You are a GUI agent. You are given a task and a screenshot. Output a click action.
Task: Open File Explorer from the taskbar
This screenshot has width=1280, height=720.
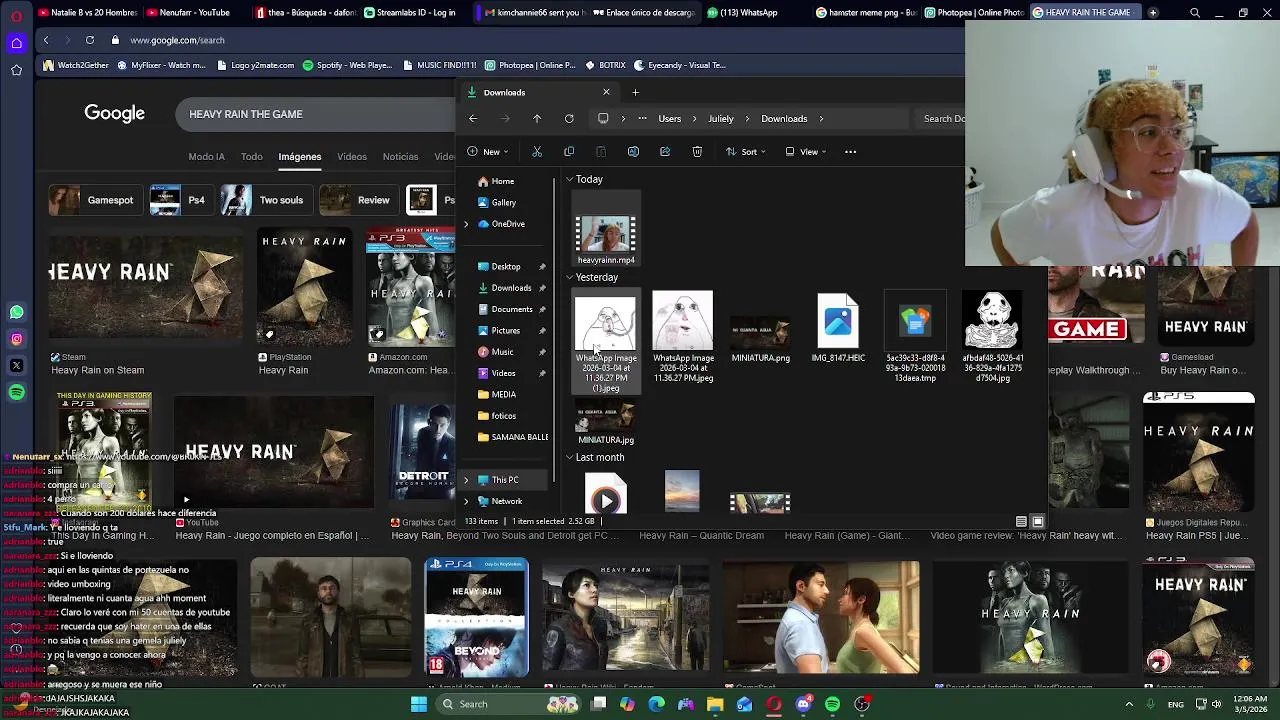click(715, 704)
